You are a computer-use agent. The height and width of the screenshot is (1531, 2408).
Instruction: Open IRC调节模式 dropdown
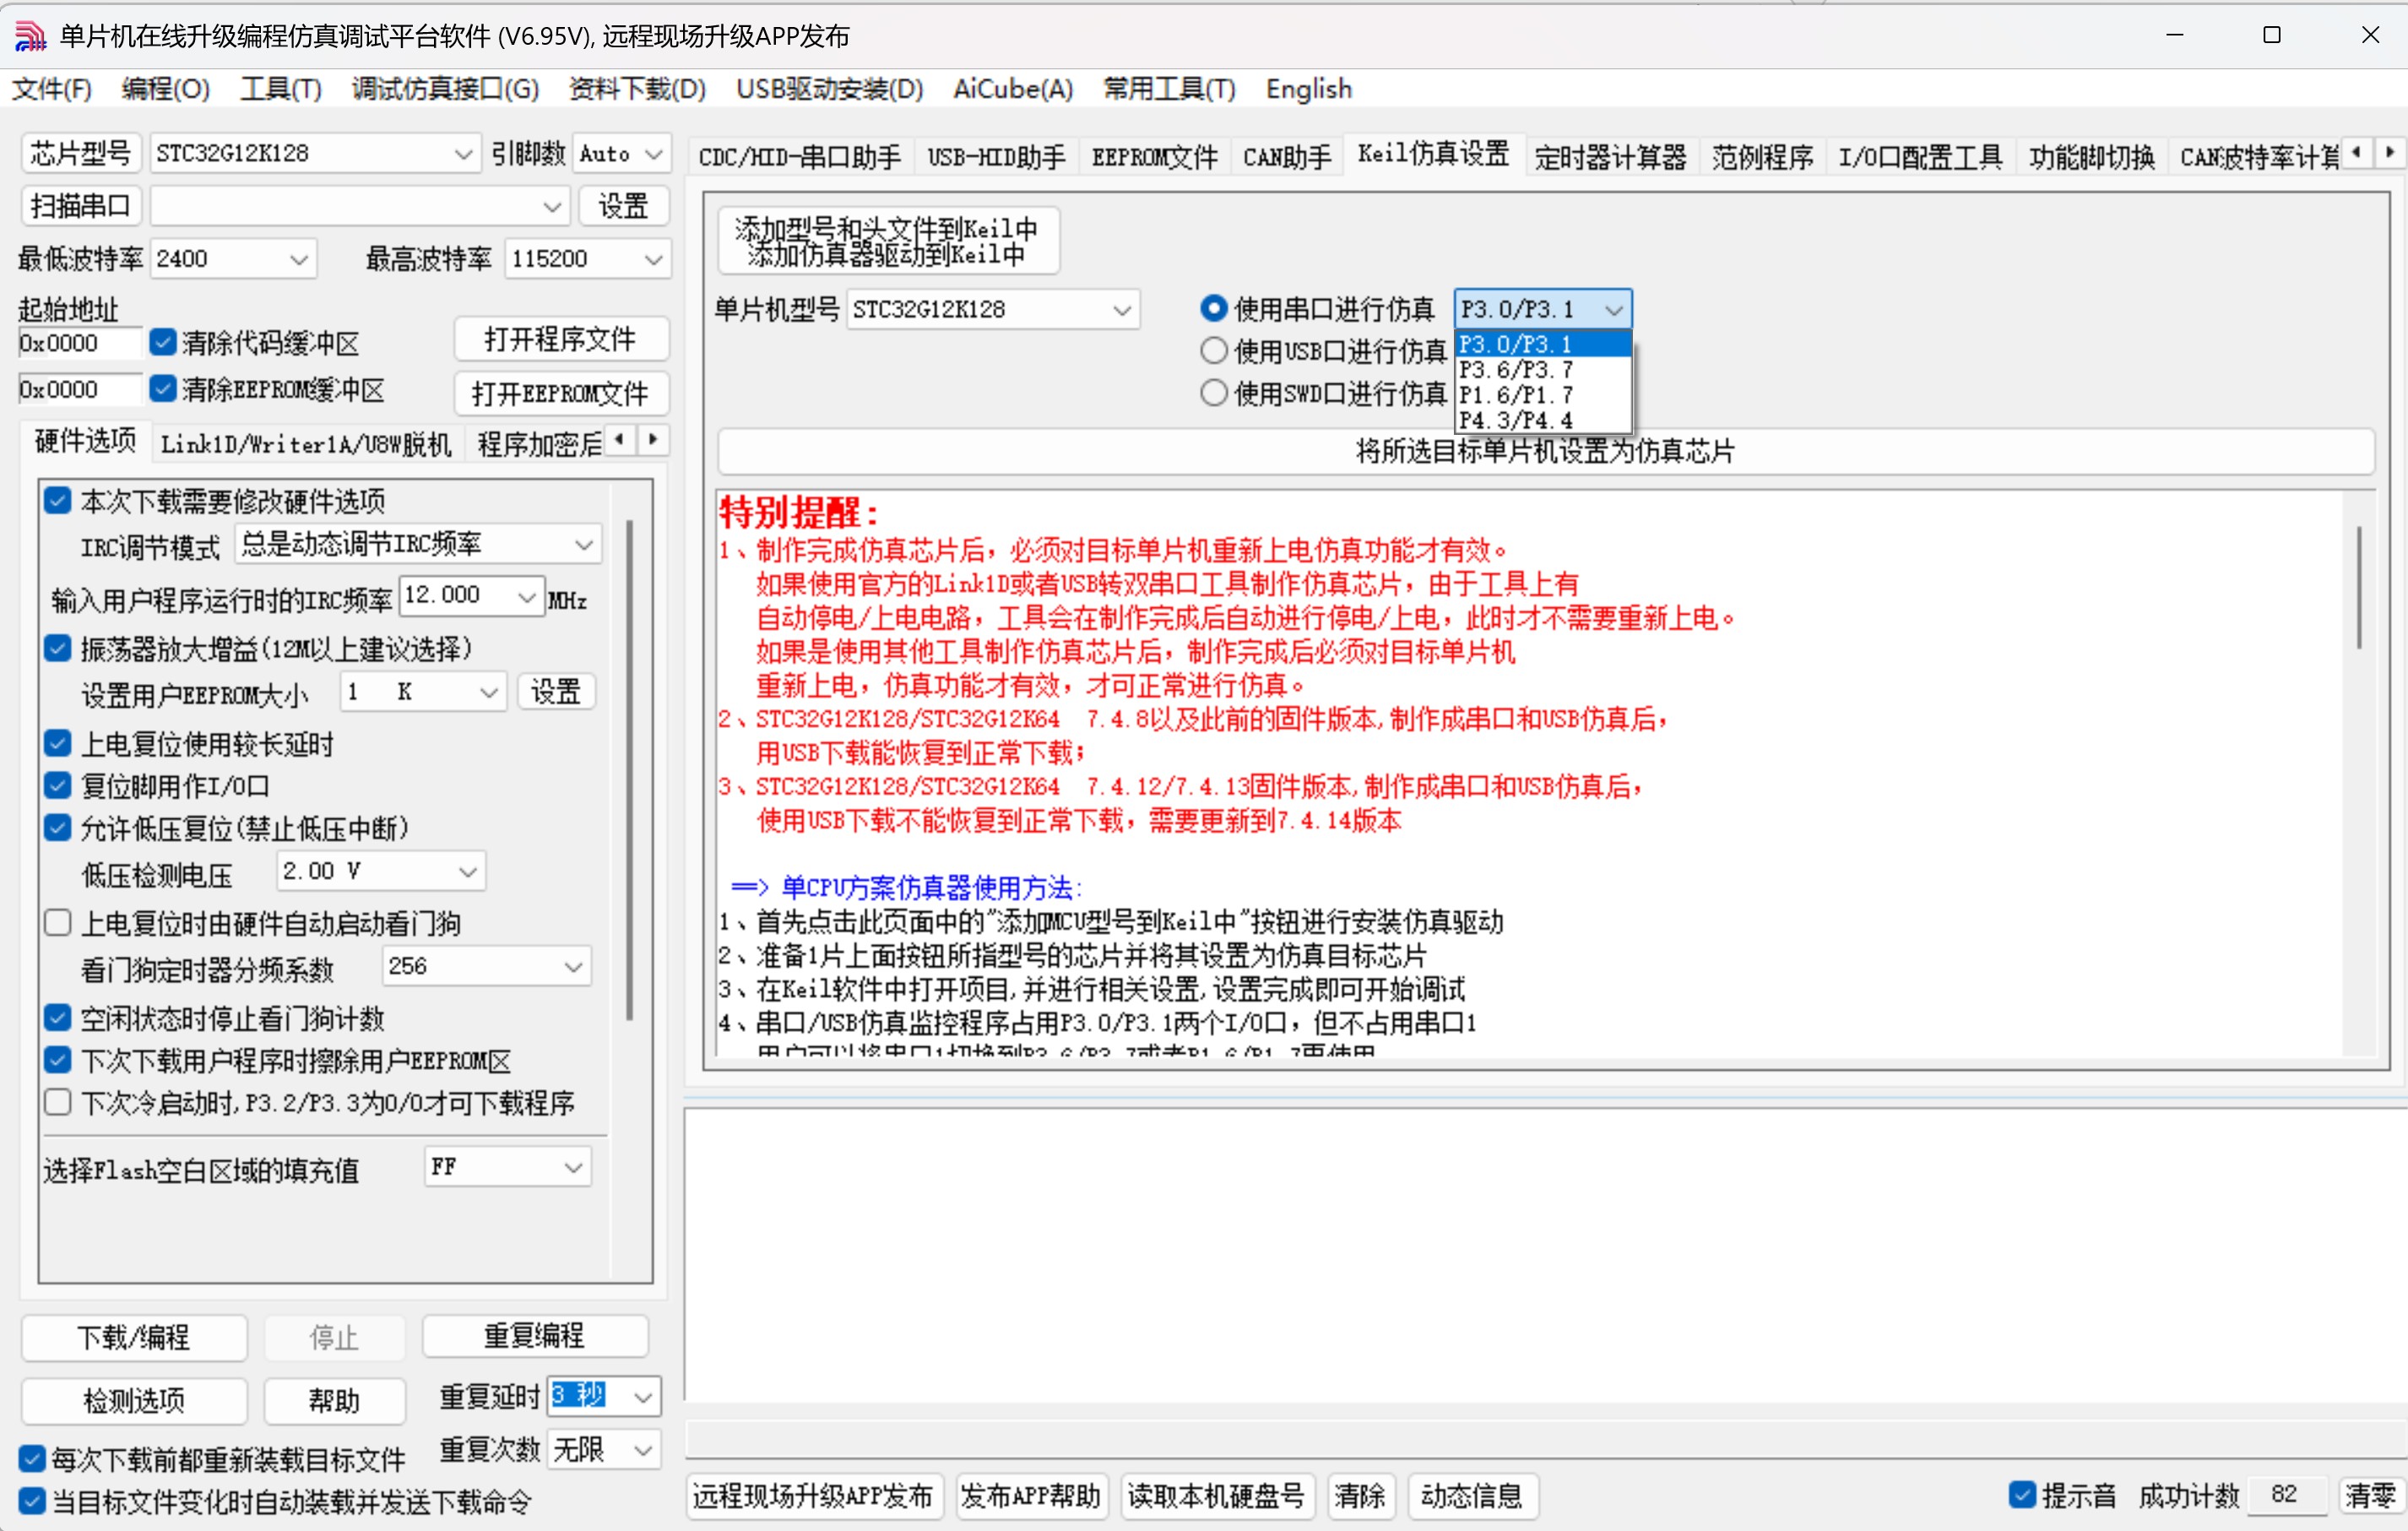(x=418, y=544)
